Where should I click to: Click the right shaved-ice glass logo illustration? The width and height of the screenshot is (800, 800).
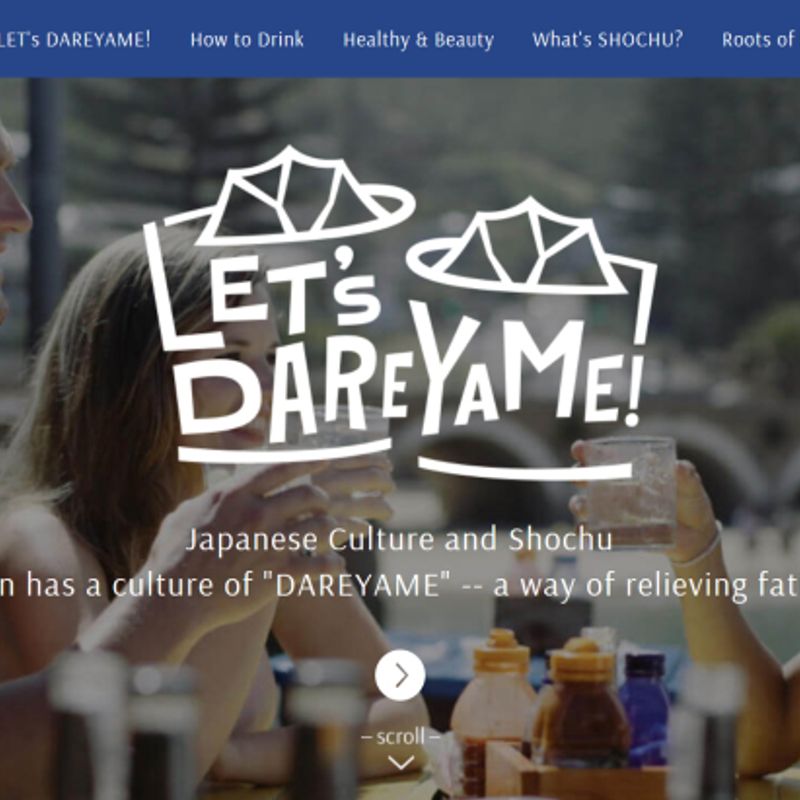[x=531, y=245]
